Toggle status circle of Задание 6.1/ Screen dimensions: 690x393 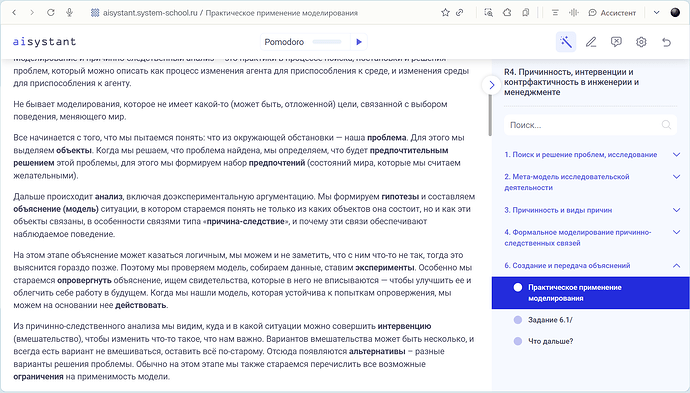pos(518,320)
